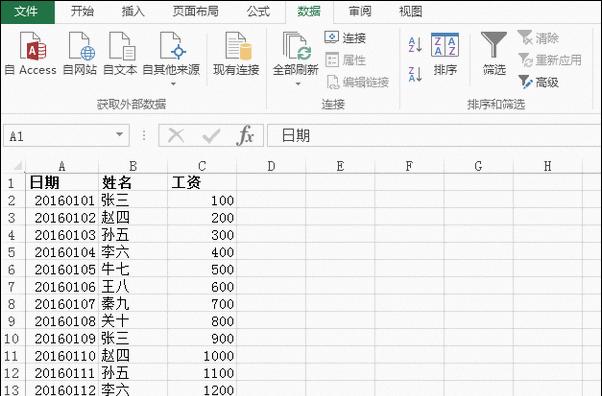Sort ascending with the A-Z icon

pyautogui.click(x=415, y=45)
